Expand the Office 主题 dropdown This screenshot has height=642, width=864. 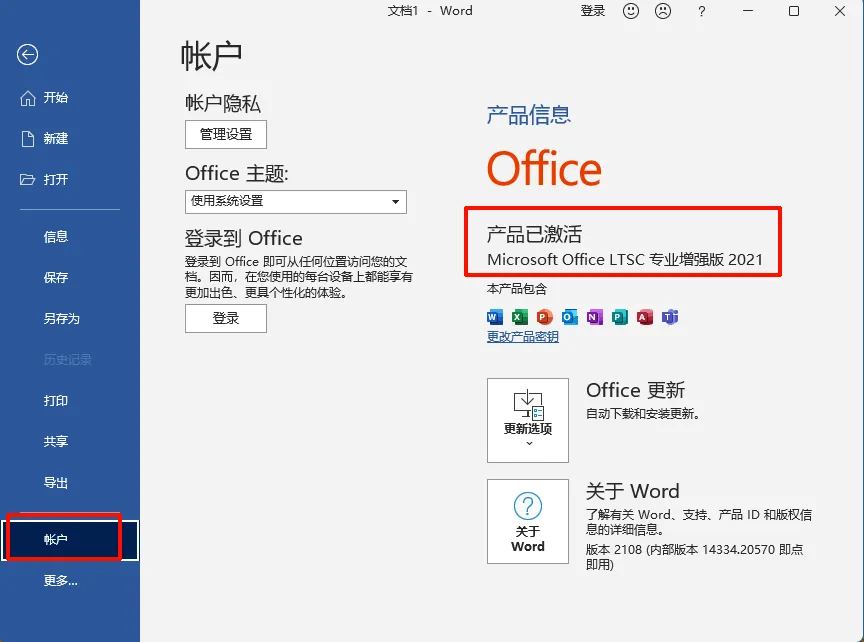[296, 202]
